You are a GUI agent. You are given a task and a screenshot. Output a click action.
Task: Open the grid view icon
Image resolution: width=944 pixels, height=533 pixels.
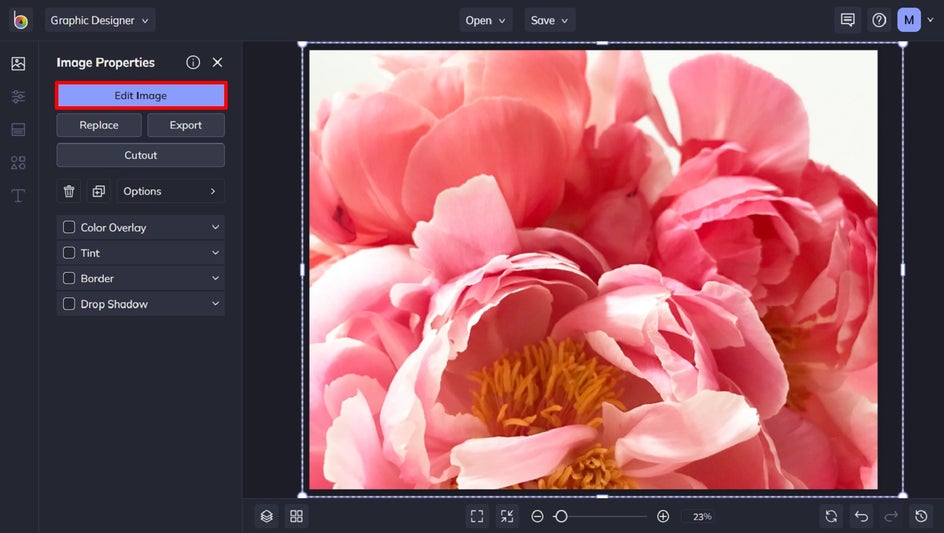tap(296, 516)
